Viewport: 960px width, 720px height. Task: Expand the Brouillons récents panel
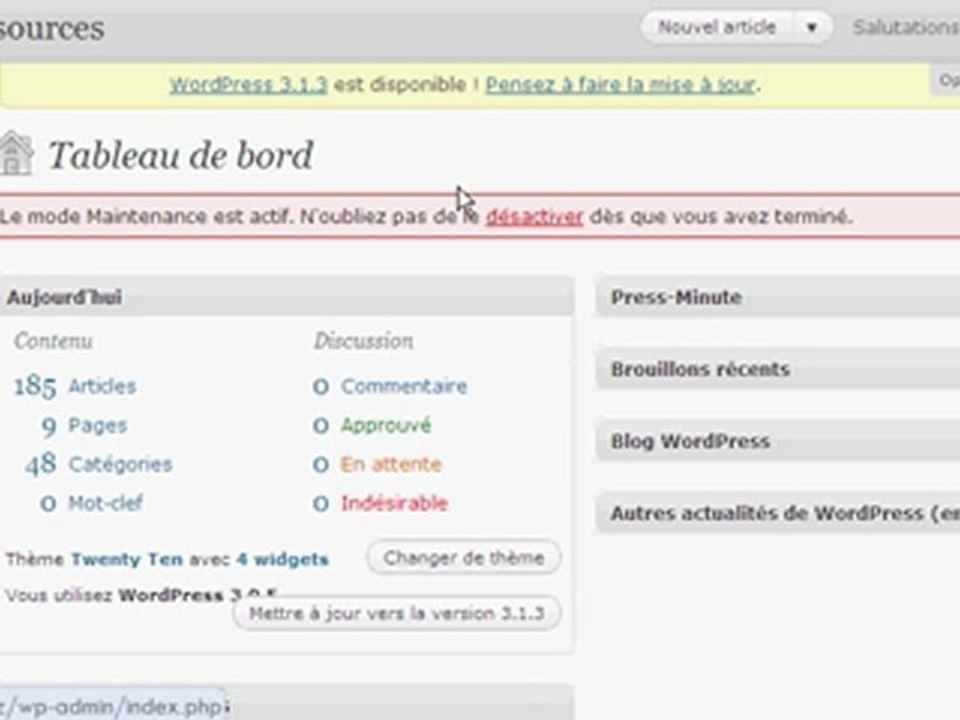(778, 369)
